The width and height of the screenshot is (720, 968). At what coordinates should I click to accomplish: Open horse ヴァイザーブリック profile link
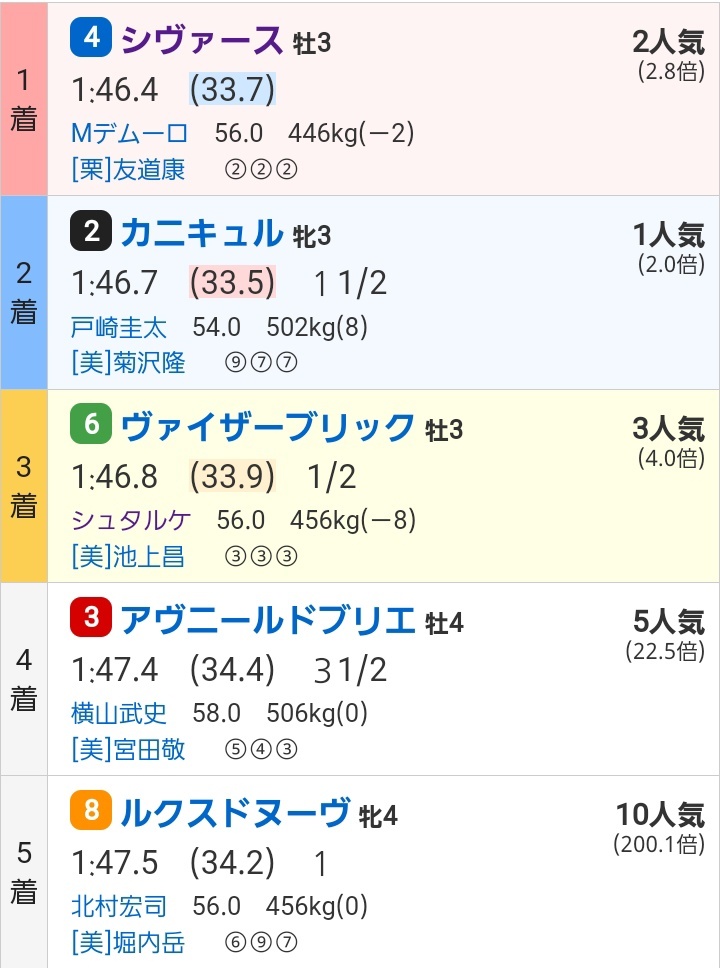click(267, 427)
